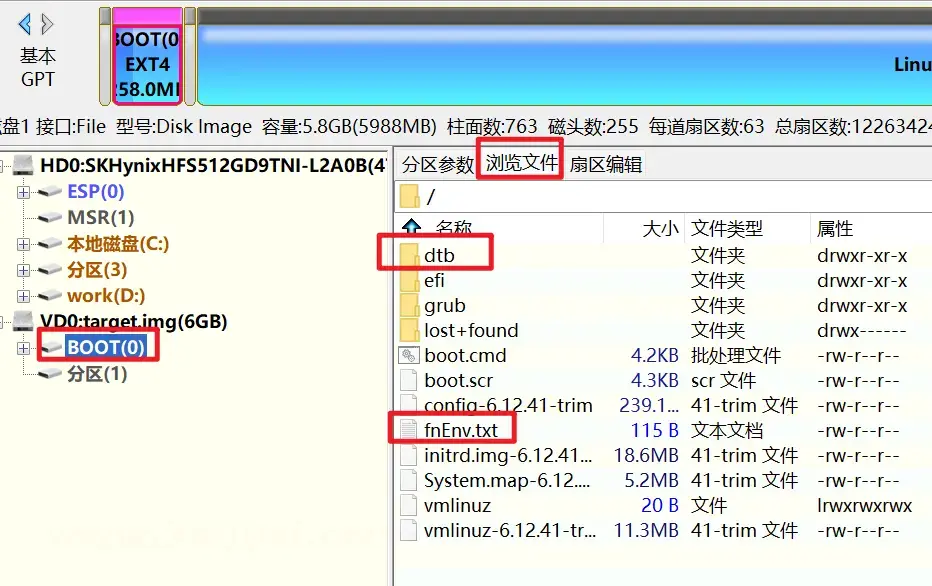Click the previous disk left arrow
Screen dimensions: 932x586
coord(25,24)
